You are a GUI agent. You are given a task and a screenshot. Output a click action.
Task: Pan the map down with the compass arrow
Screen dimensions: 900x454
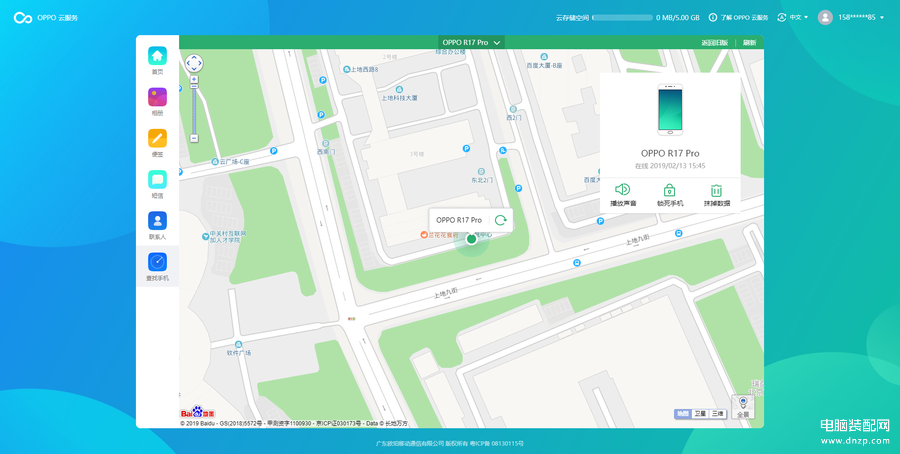(194, 69)
